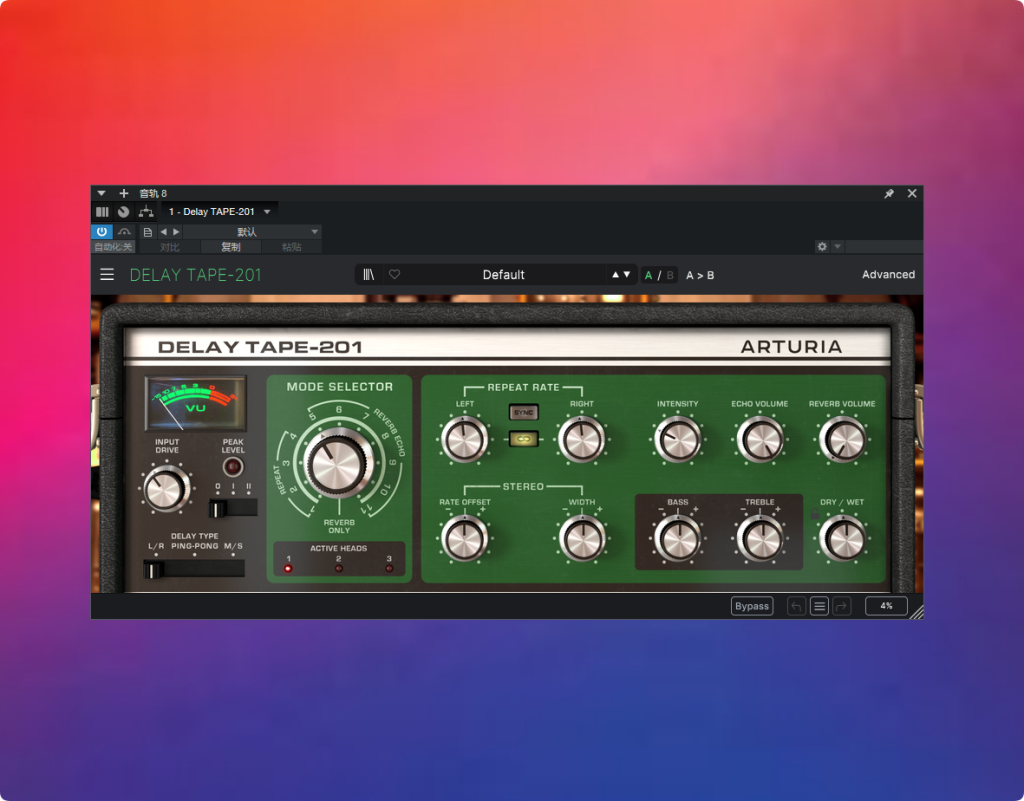Toggle the link button between Left and Right
The height and width of the screenshot is (801, 1024).
(523, 439)
